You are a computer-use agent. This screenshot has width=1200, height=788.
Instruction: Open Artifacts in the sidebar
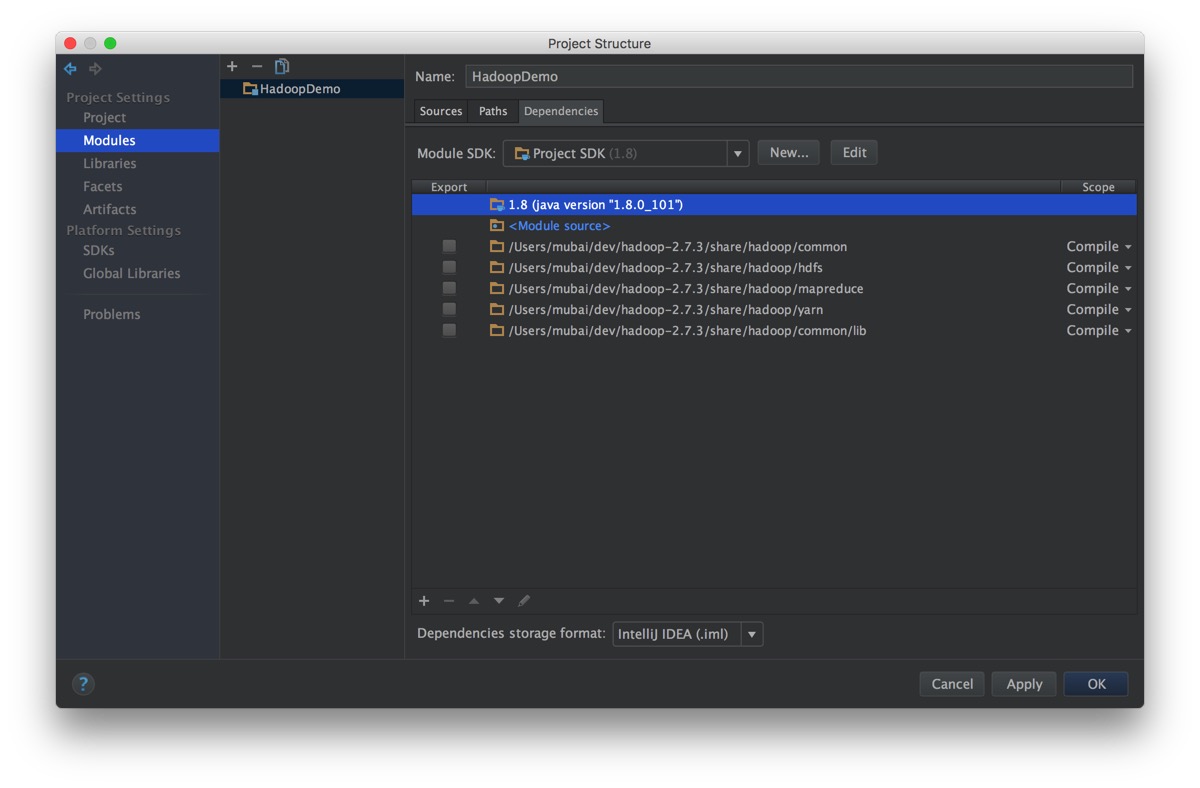(x=109, y=210)
